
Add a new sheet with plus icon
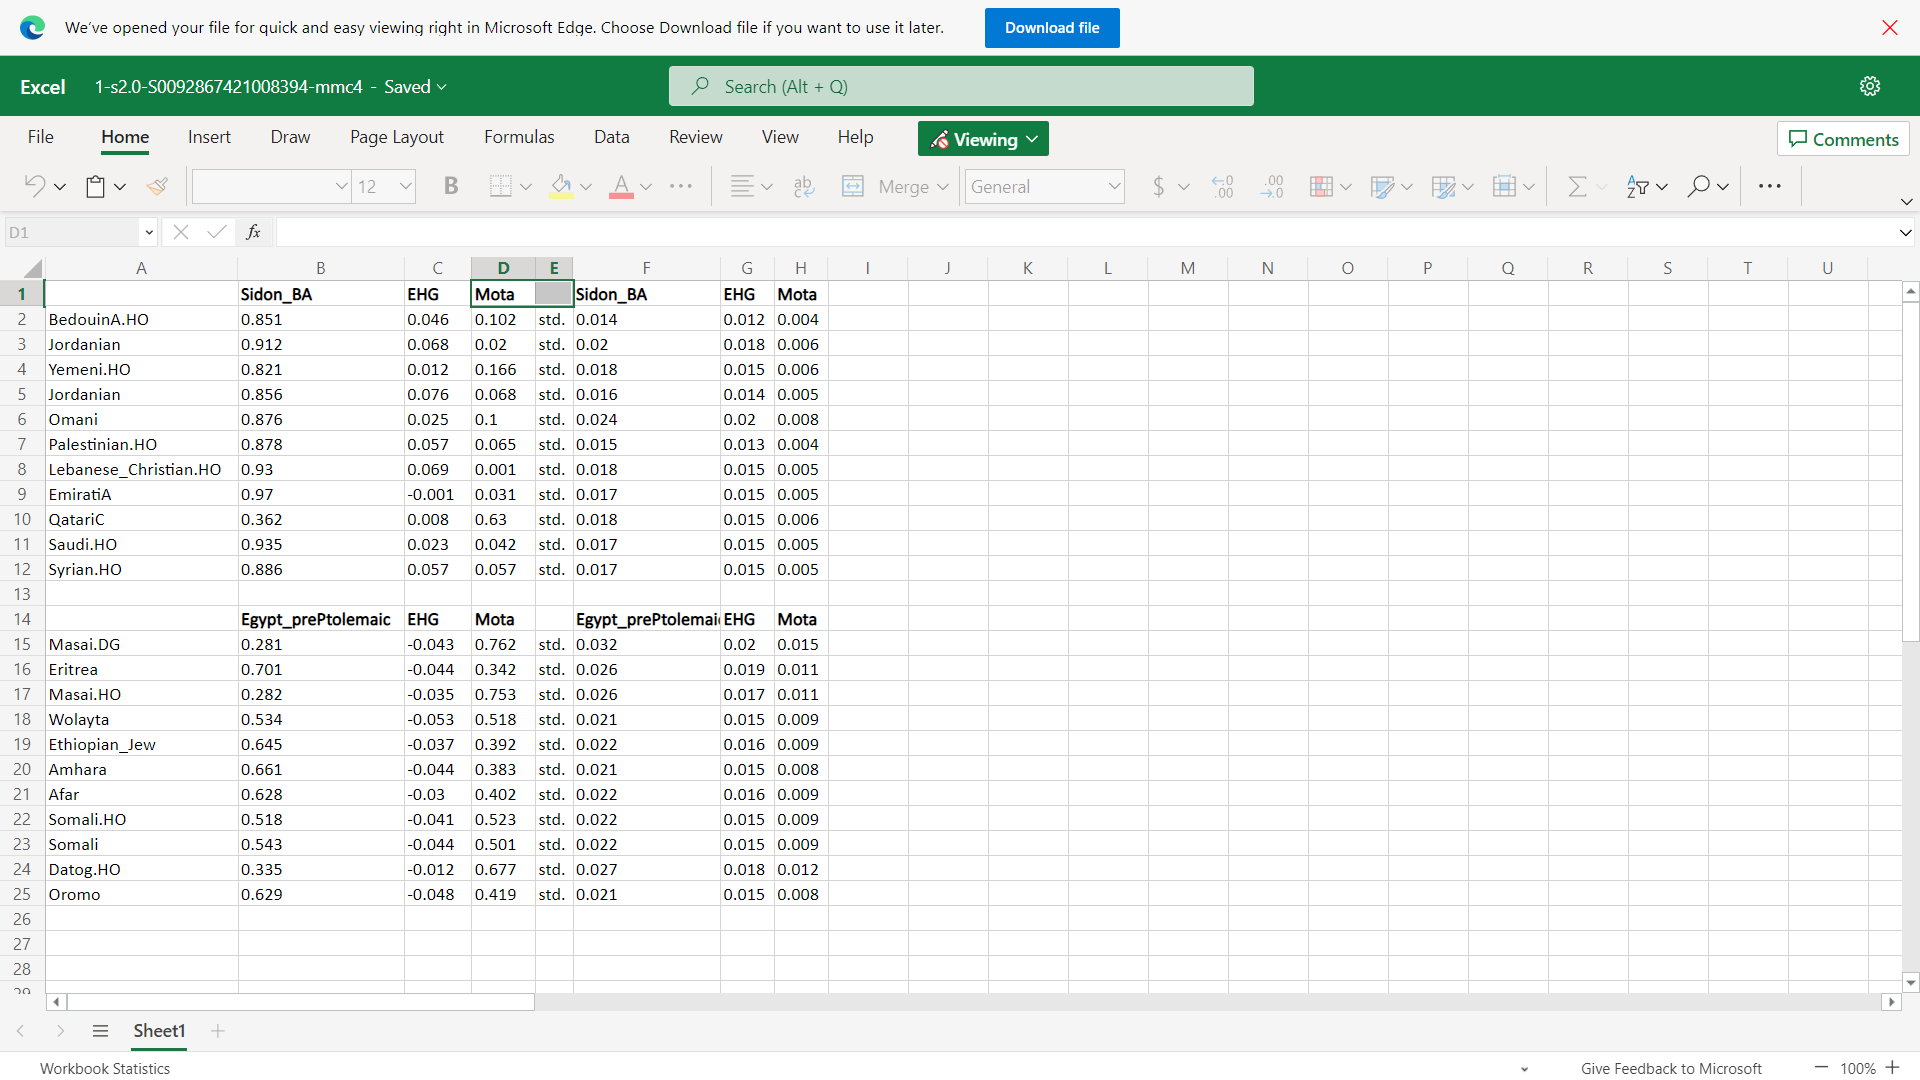pyautogui.click(x=218, y=1031)
